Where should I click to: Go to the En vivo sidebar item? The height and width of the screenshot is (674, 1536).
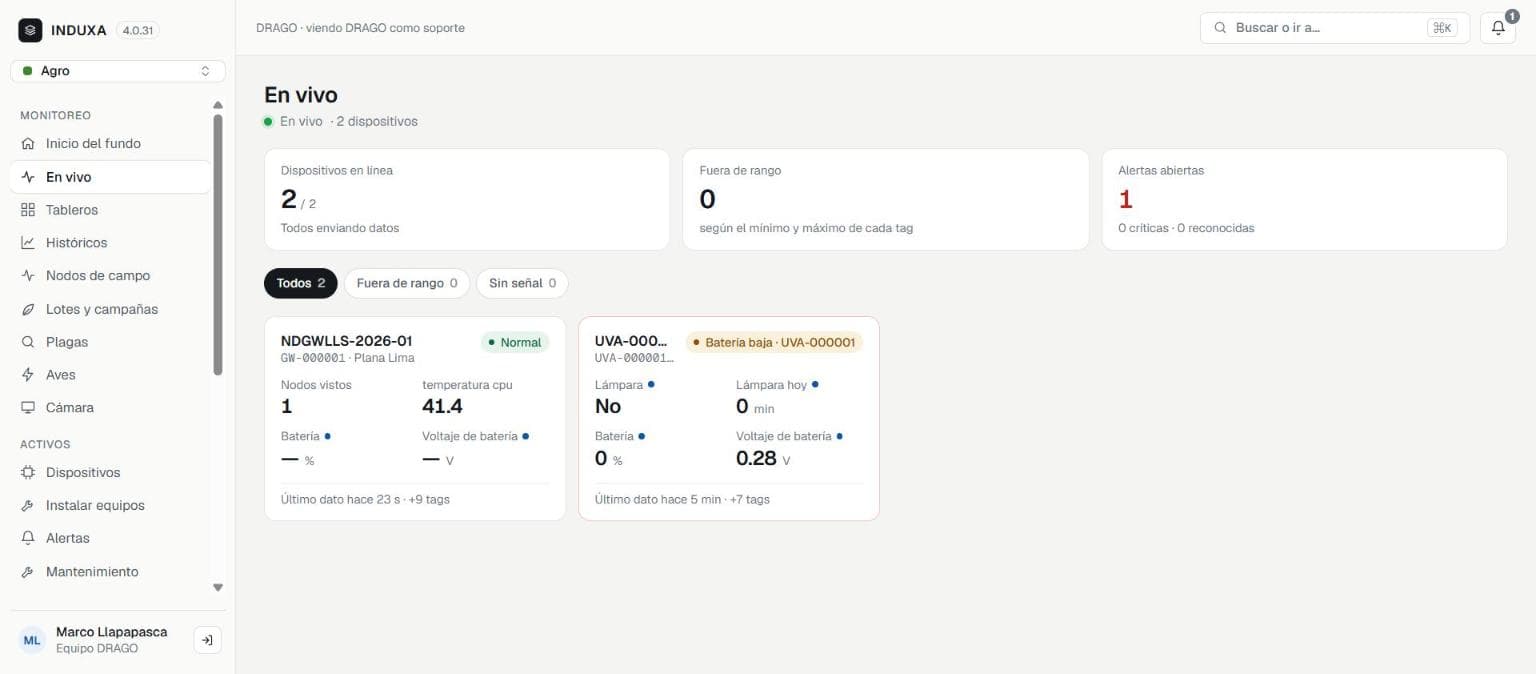click(111, 177)
